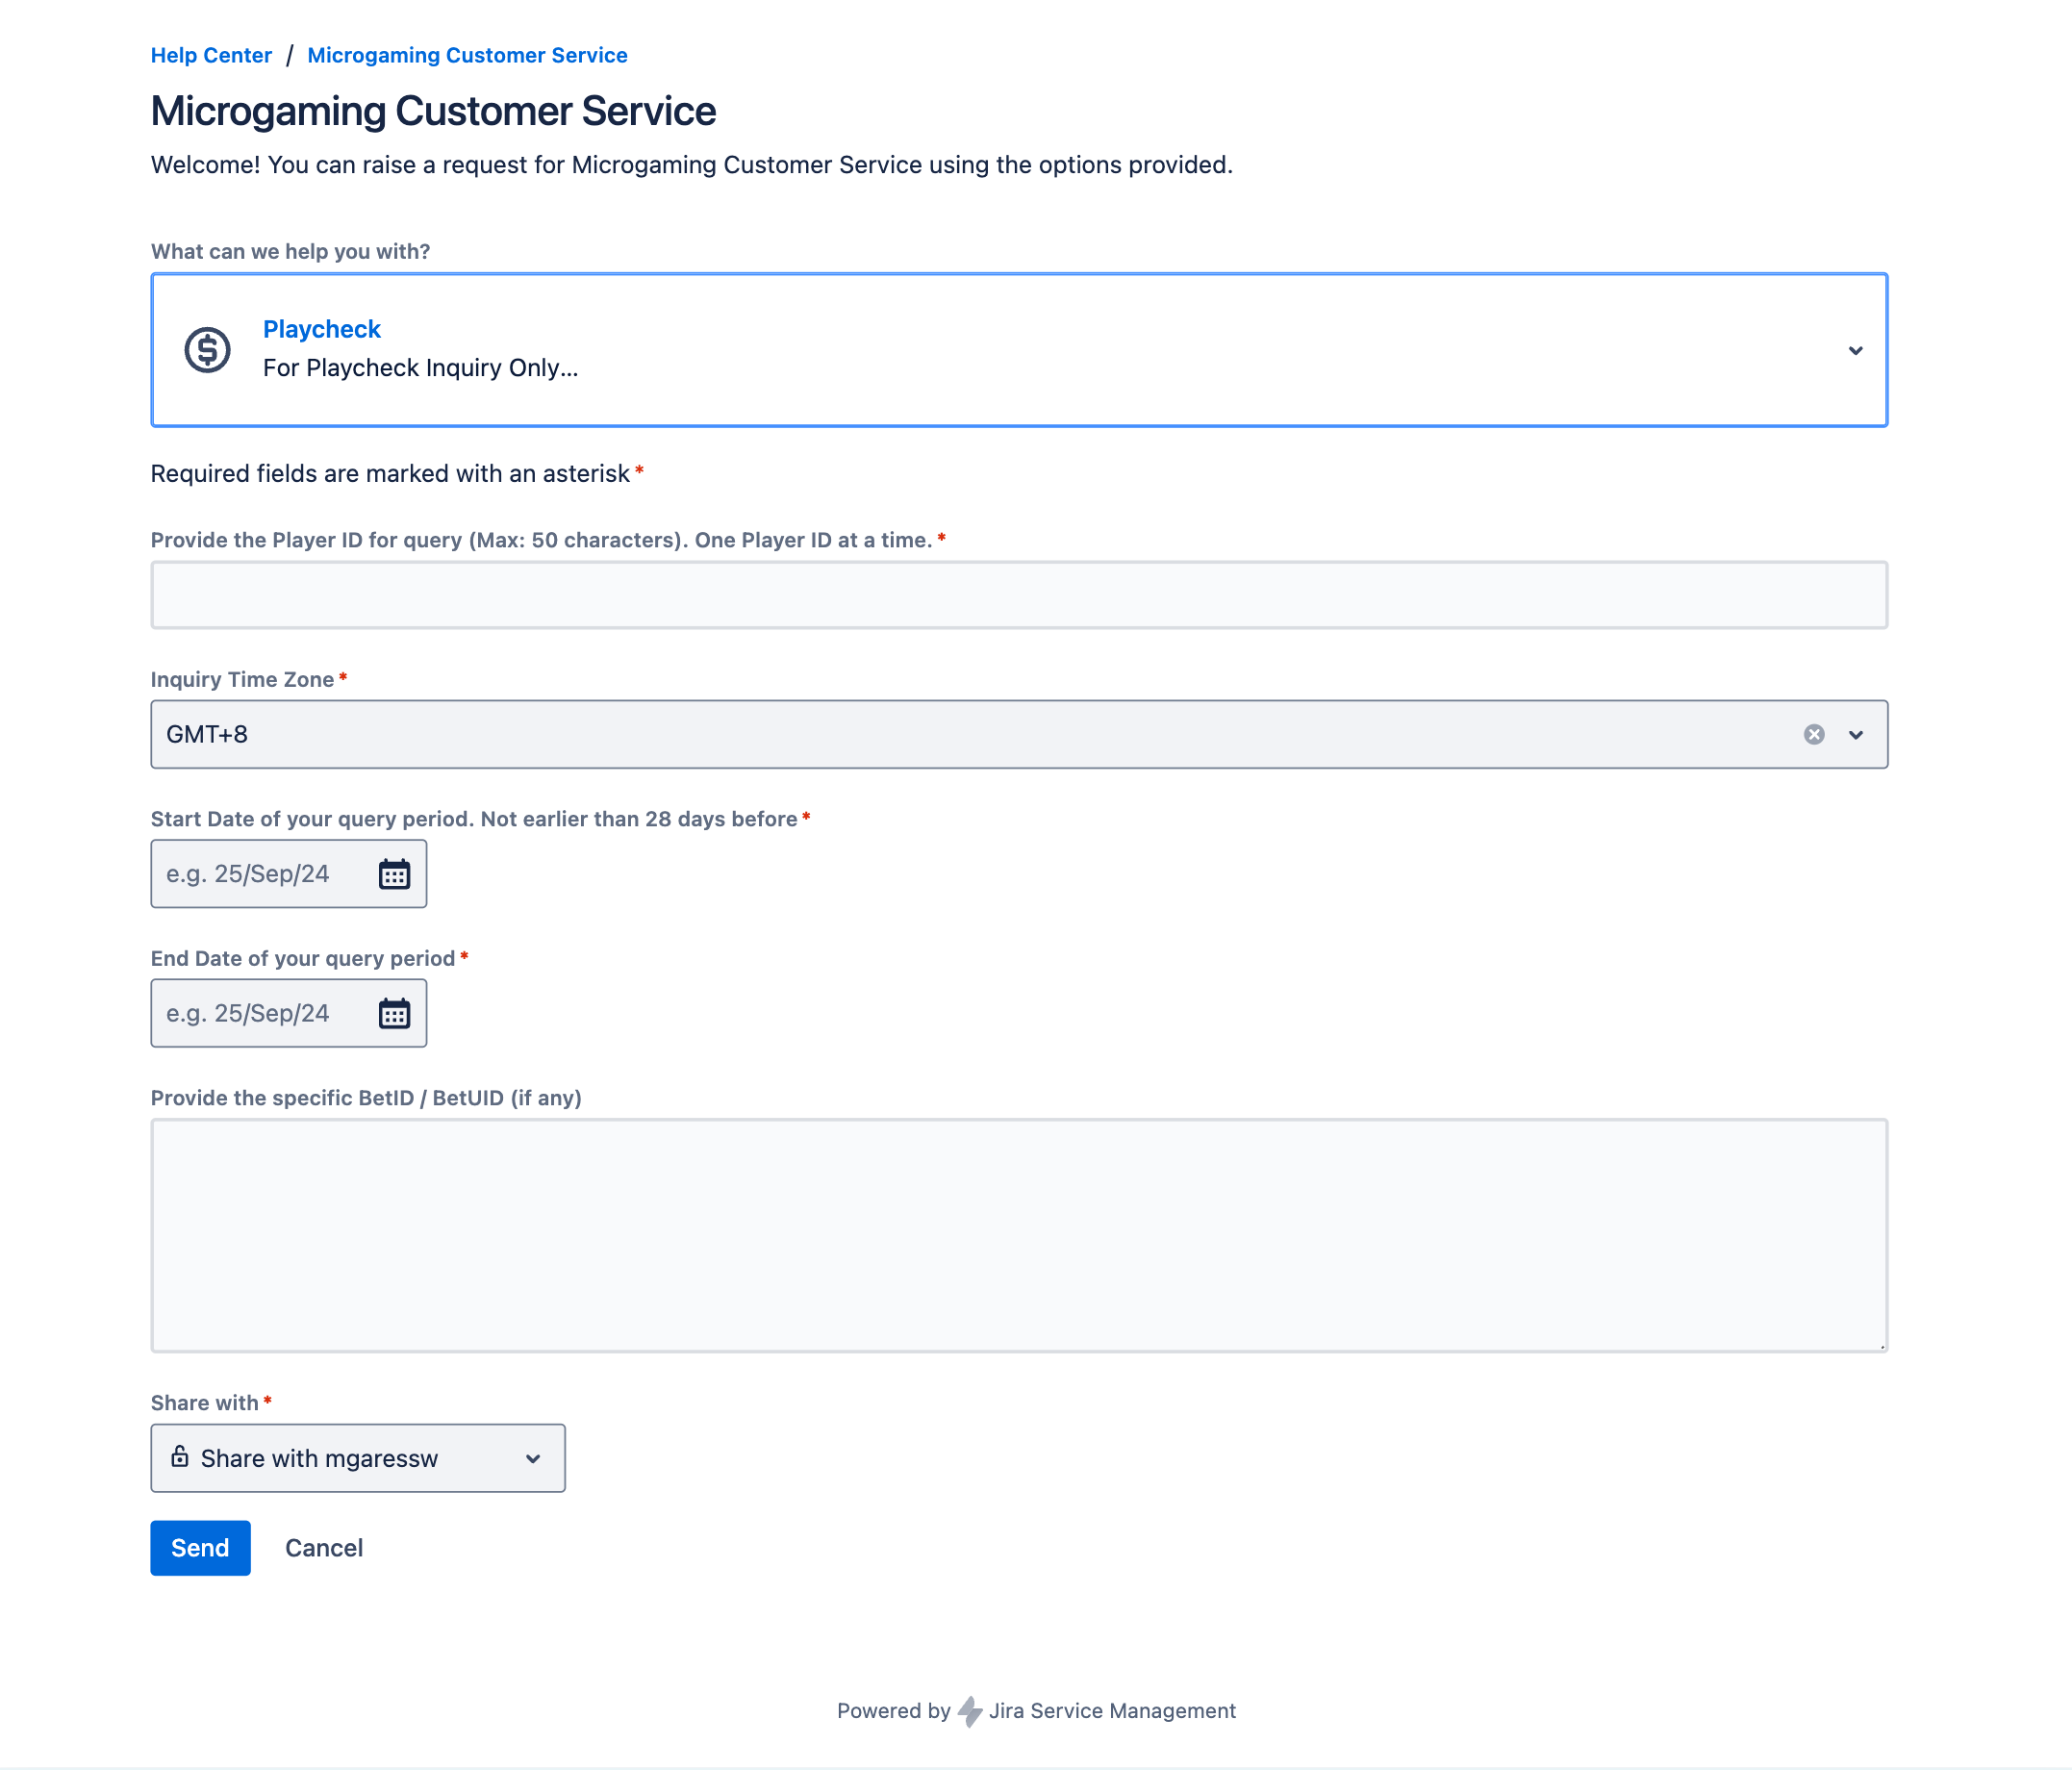Click the Jira Service Management logo
Screen dimensions: 2072x1770
coord(970,1711)
